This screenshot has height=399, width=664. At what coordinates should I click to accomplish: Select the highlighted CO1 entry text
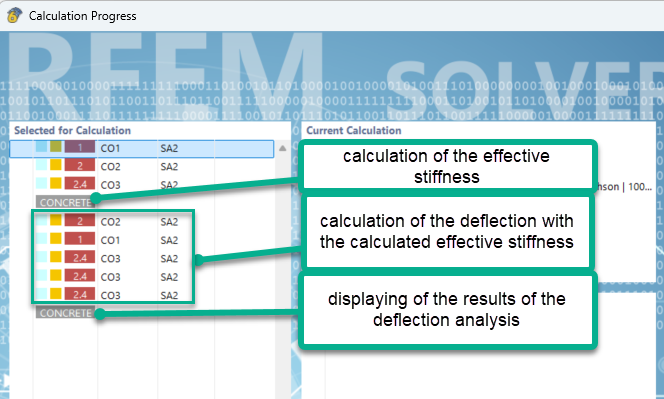(110, 148)
